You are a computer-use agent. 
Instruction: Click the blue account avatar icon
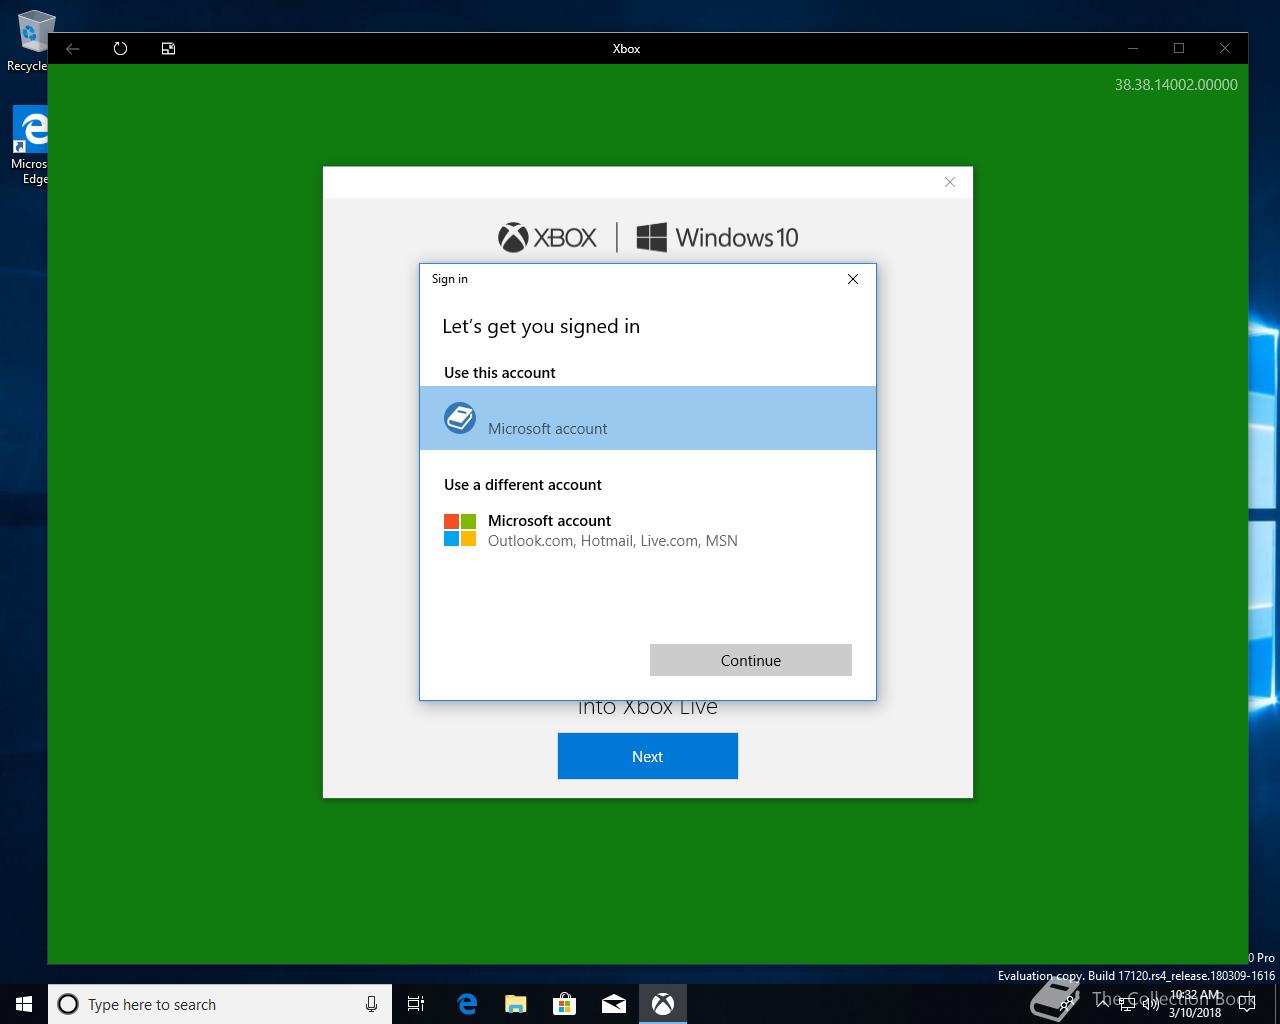[x=460, y=418]
